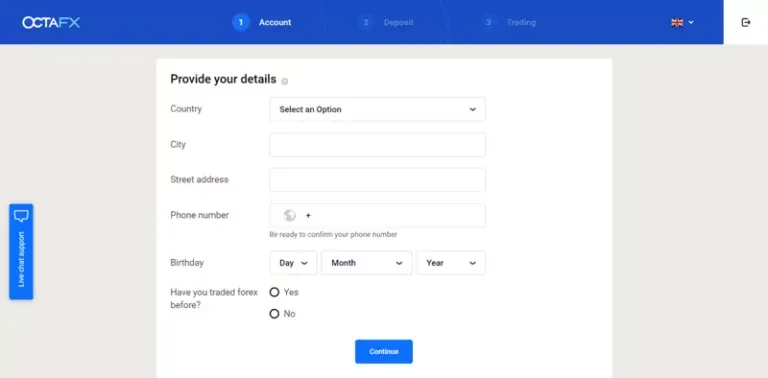Select step 2 Deposit tab

click(x=385, y=23)
